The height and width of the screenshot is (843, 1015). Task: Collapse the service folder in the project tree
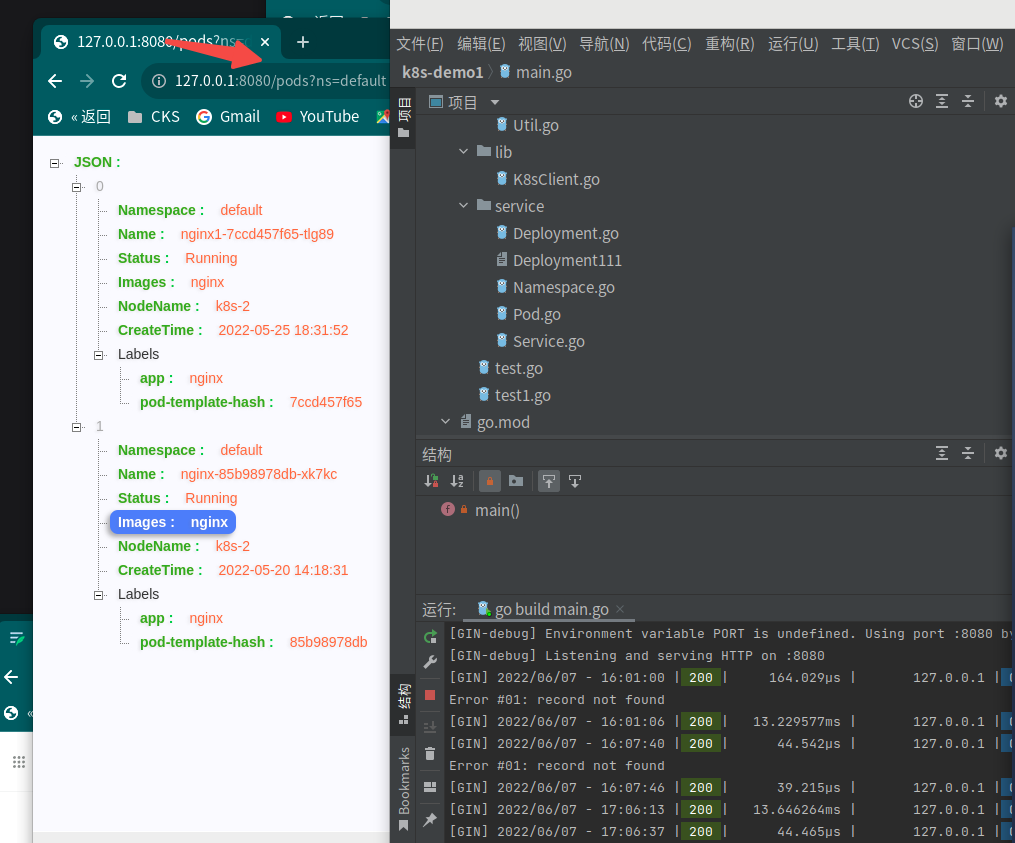(x=463, y=205)
